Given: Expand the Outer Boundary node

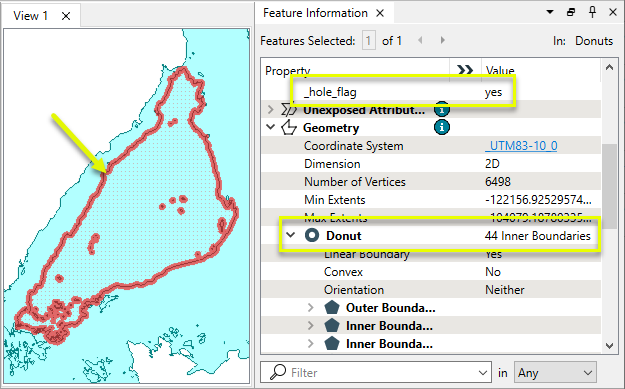Looking at the screenshot, I should point(311,308).
